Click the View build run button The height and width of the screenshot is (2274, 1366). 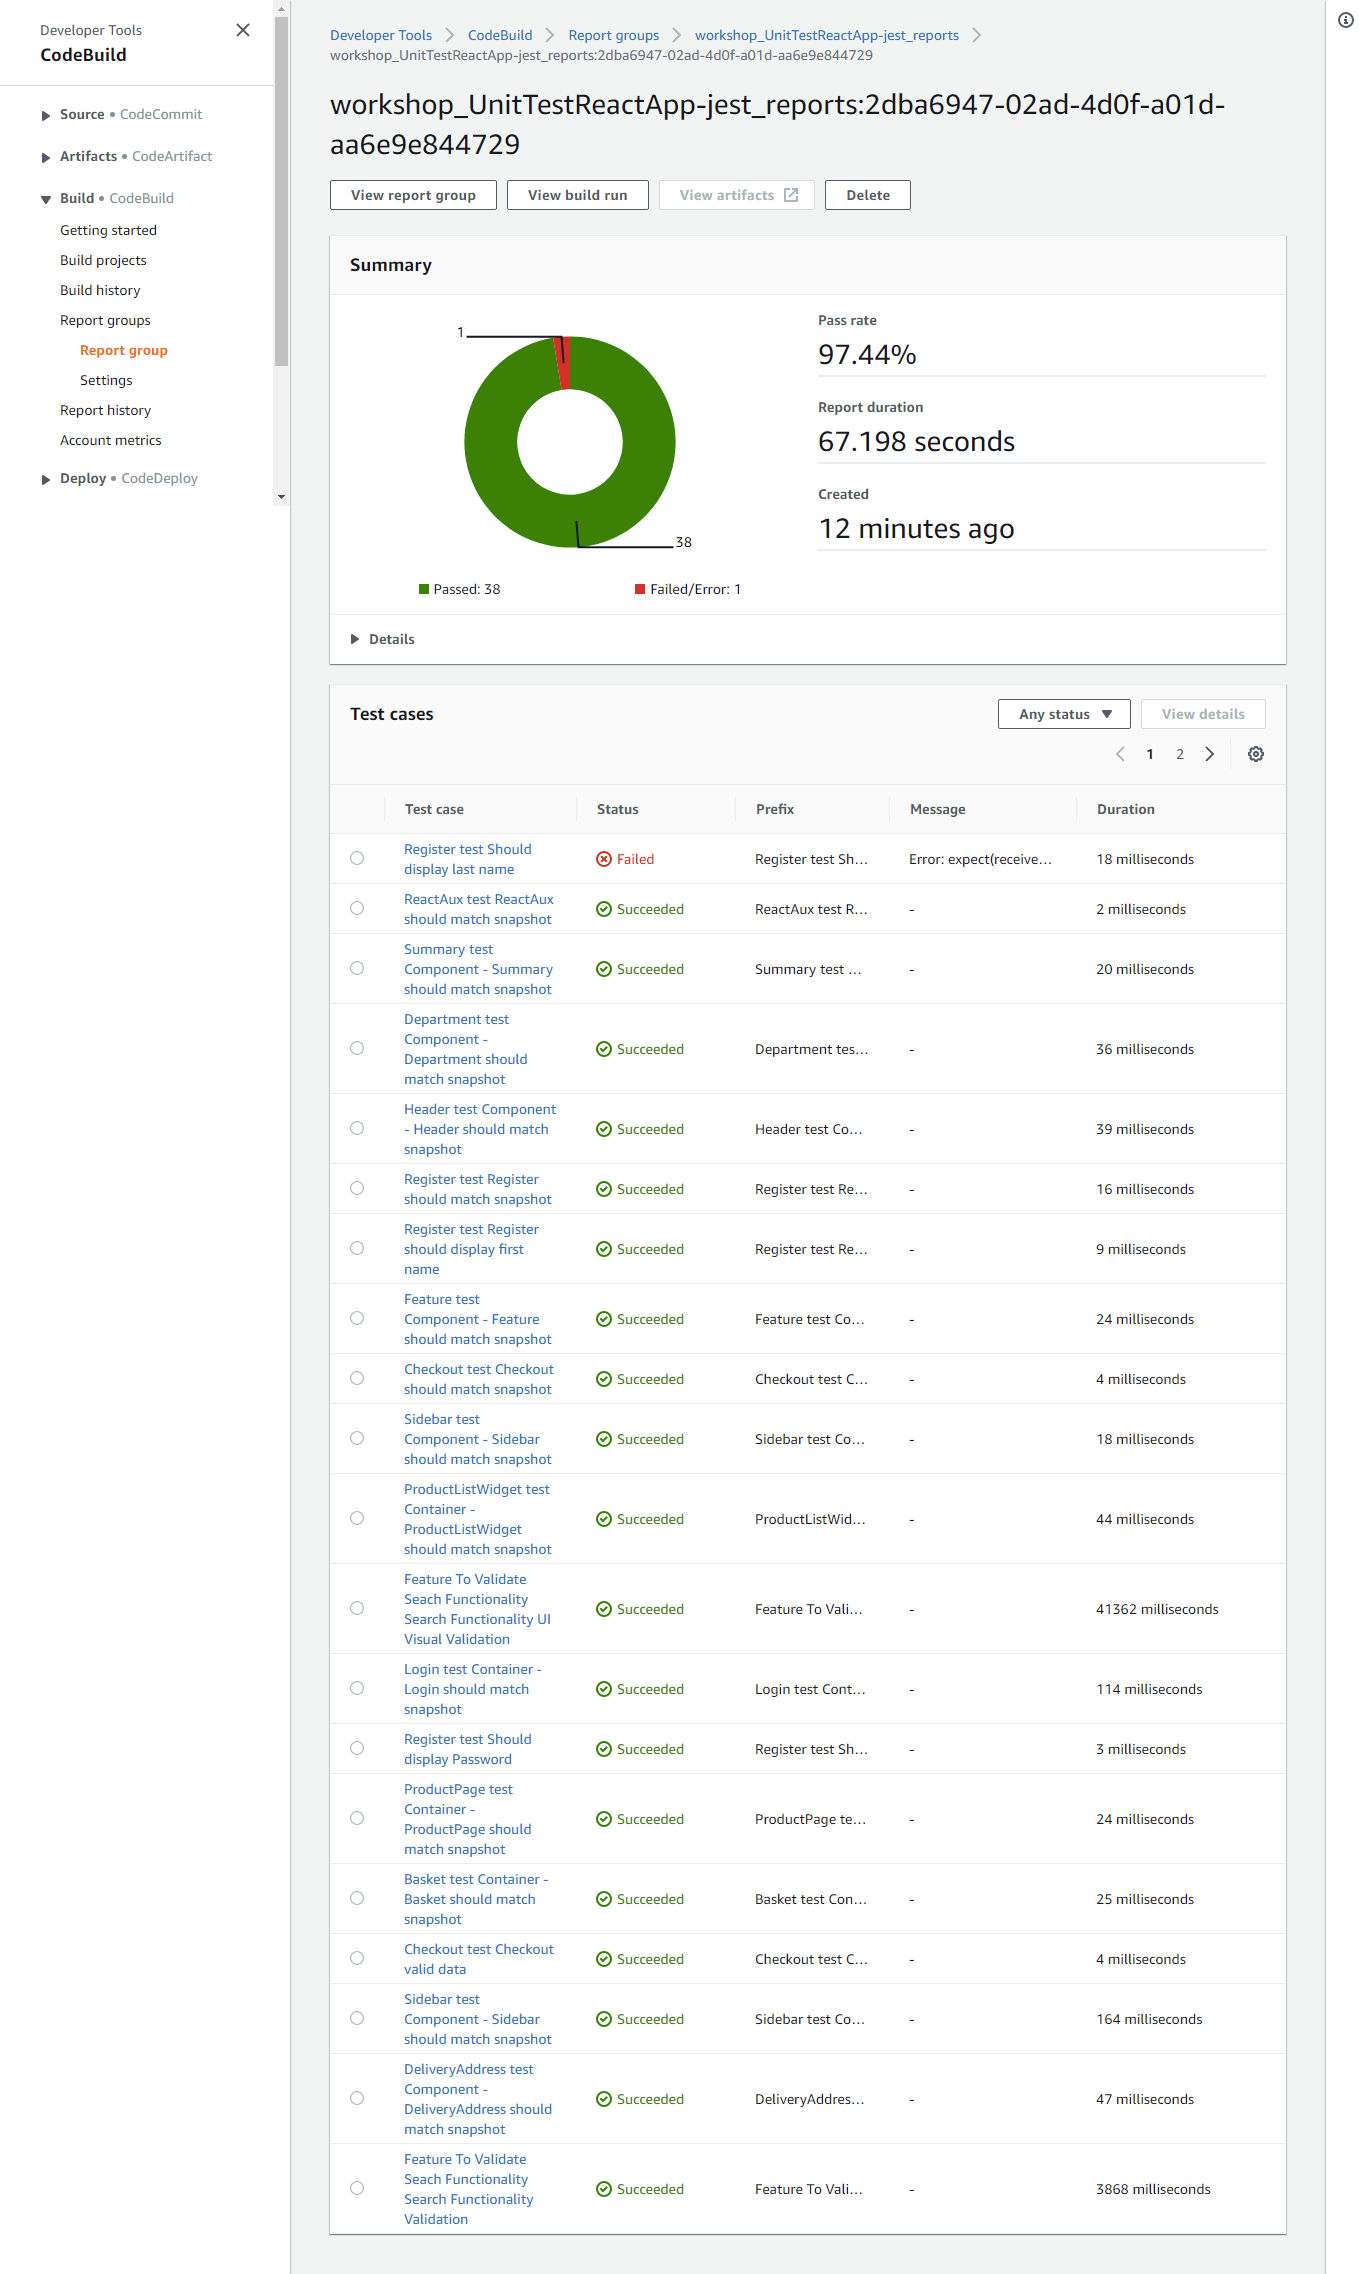[x=578, y=195]
